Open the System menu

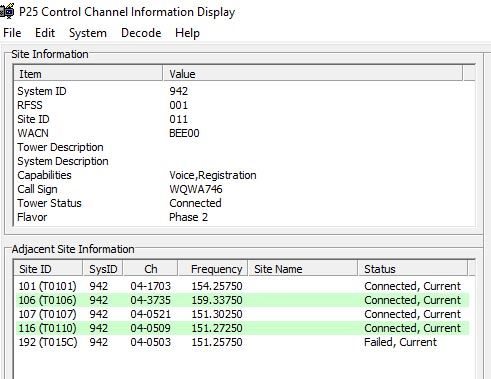tap(88, 33)
